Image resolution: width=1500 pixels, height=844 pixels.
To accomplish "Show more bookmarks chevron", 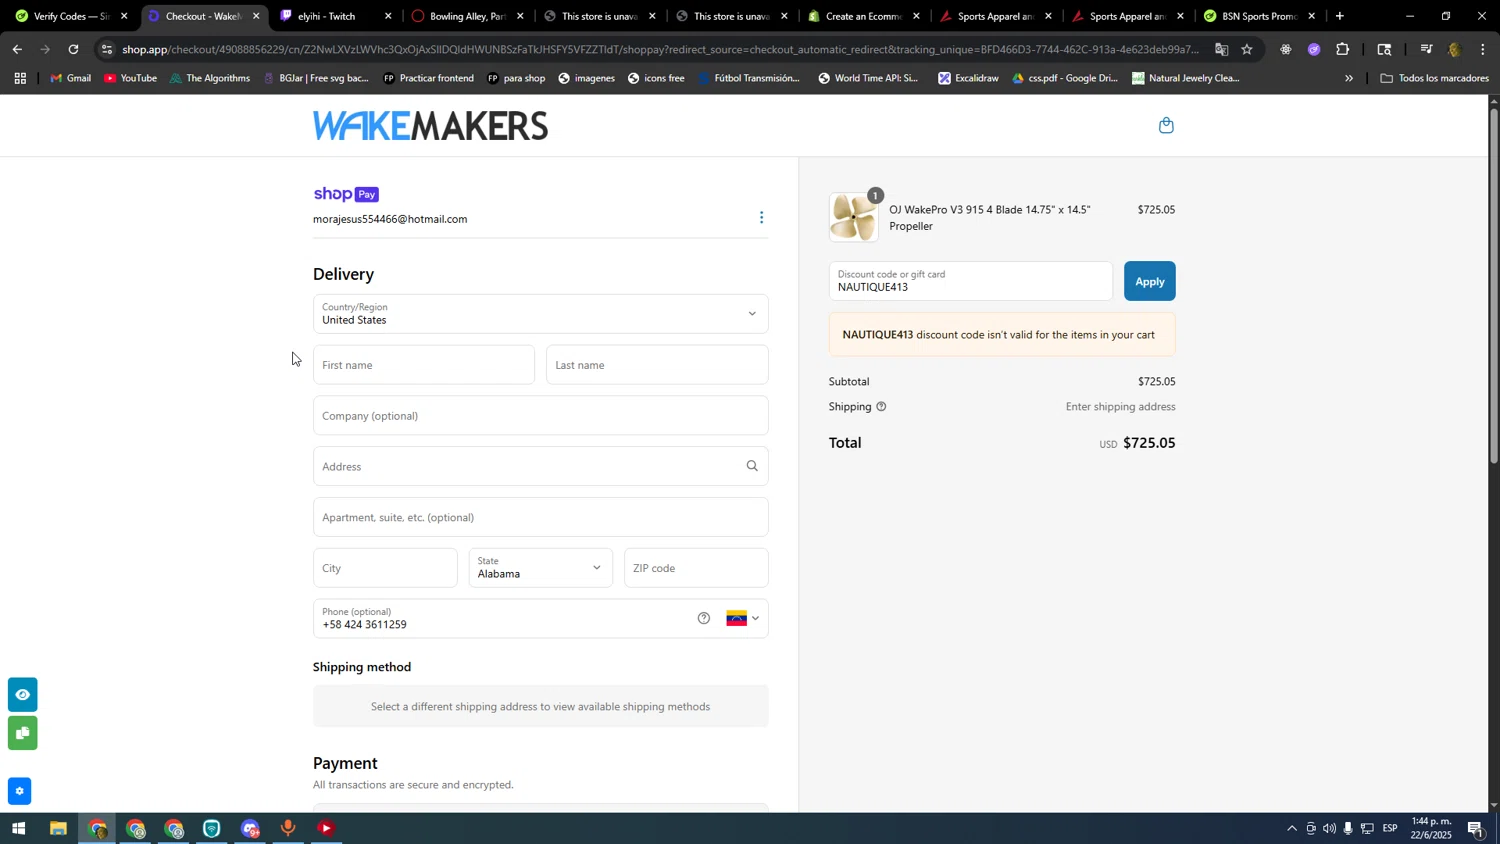I will [1348, 78].
